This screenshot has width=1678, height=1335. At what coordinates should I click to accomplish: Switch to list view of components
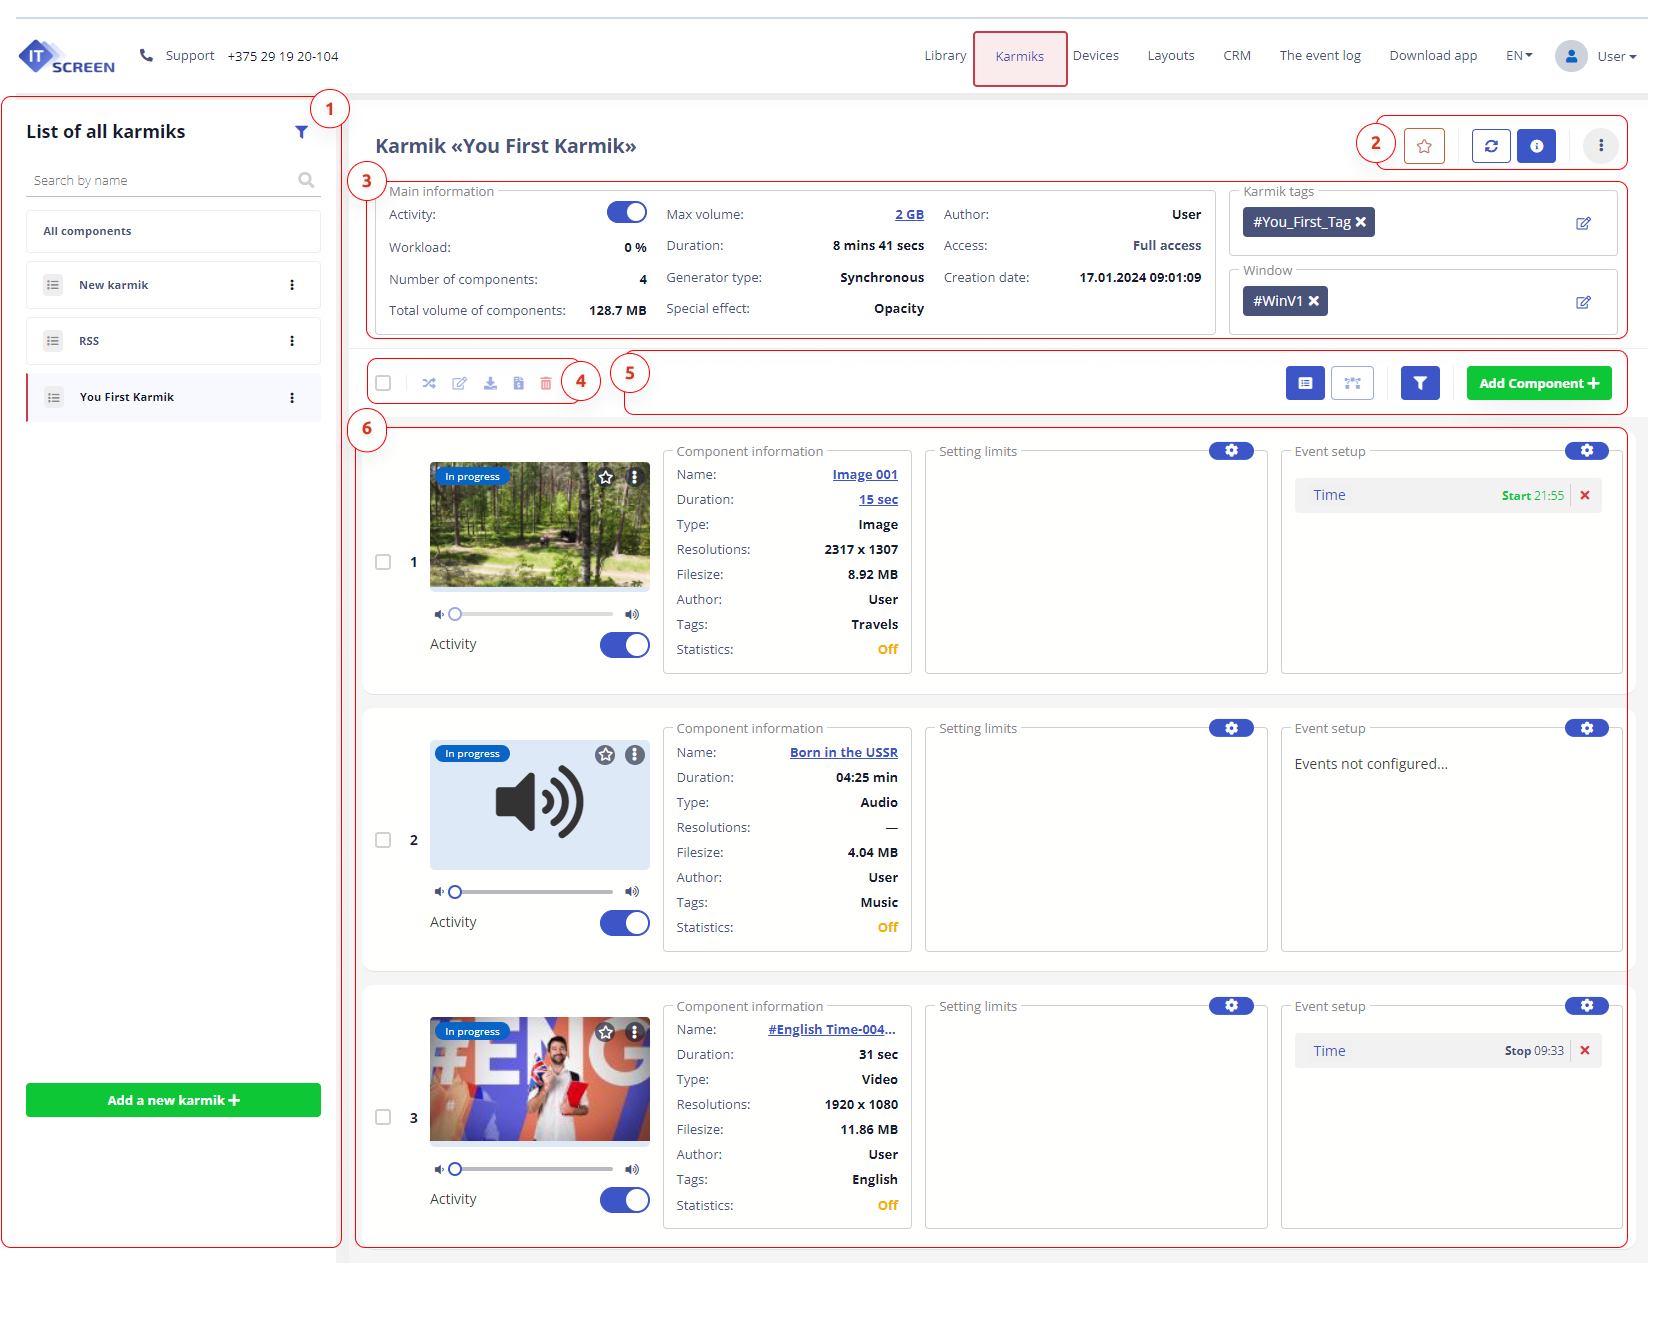1305,383
